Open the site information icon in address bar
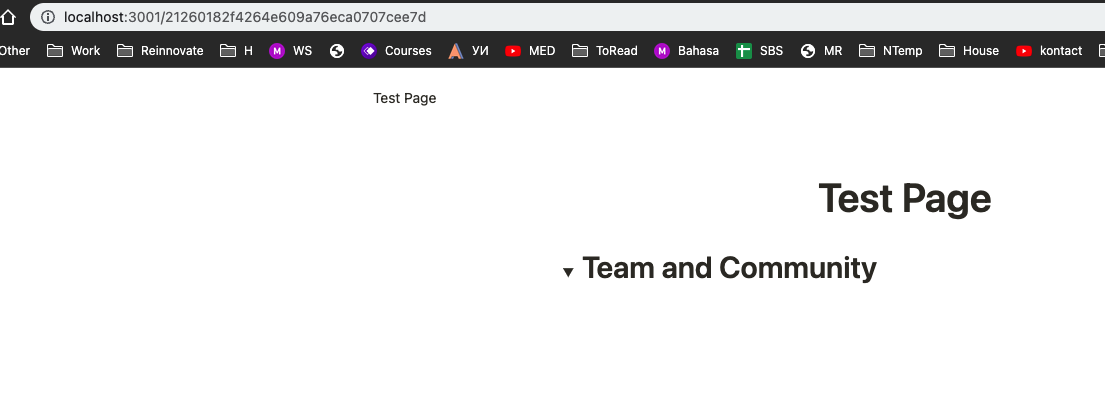 [48, 18]
